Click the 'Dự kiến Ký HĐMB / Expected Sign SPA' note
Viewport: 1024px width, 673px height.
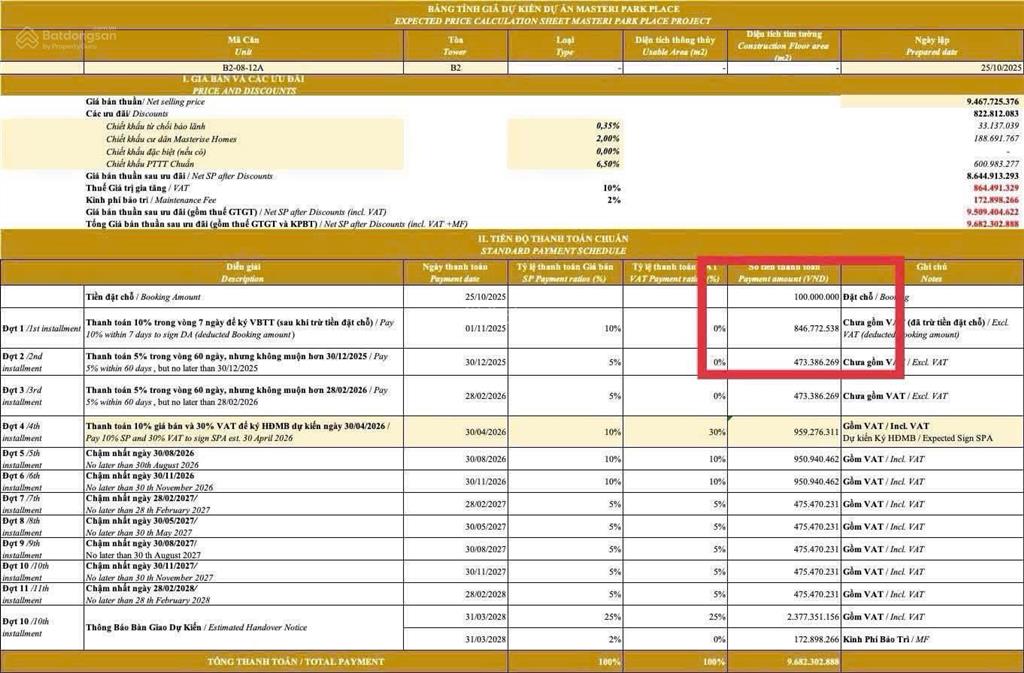pyautogui.click(x=918, y=438)
